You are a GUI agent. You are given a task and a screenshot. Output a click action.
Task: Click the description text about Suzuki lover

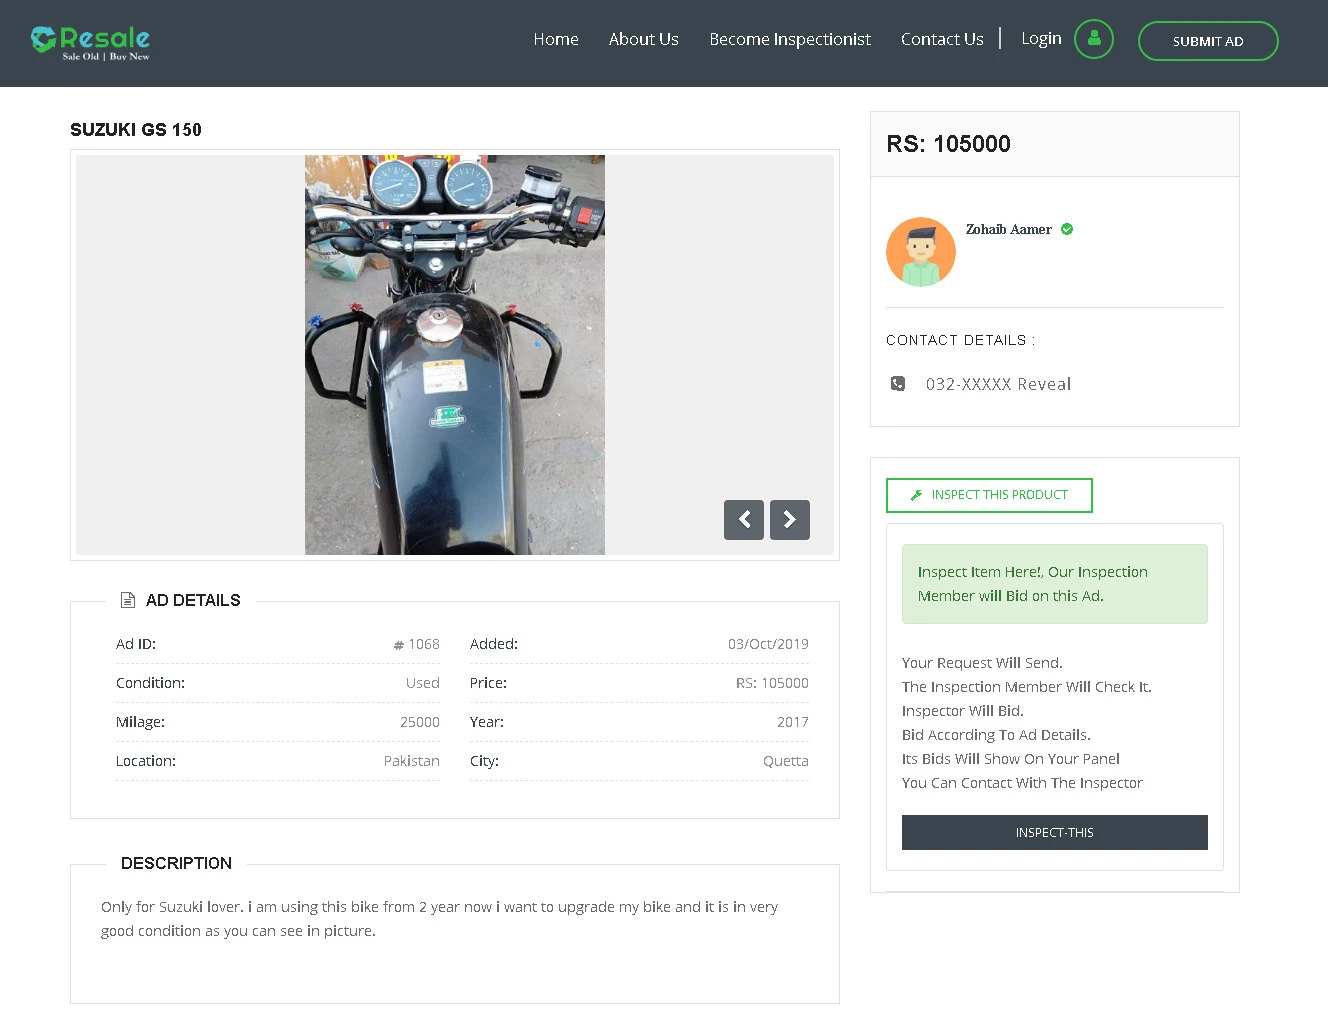[x=439, y=919]
